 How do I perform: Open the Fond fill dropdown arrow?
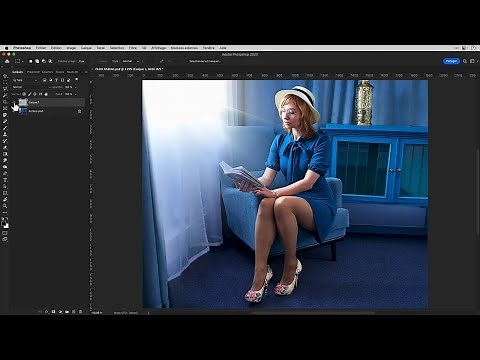point(76,94)
